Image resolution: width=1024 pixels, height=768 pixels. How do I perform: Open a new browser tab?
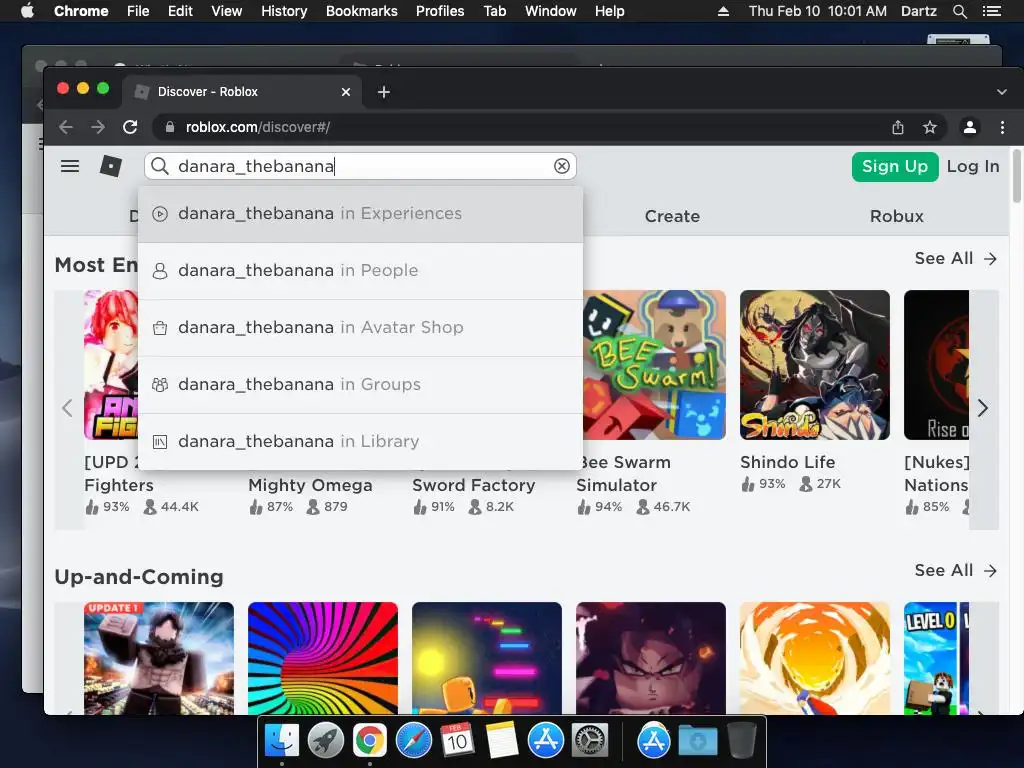pos(384,92)
